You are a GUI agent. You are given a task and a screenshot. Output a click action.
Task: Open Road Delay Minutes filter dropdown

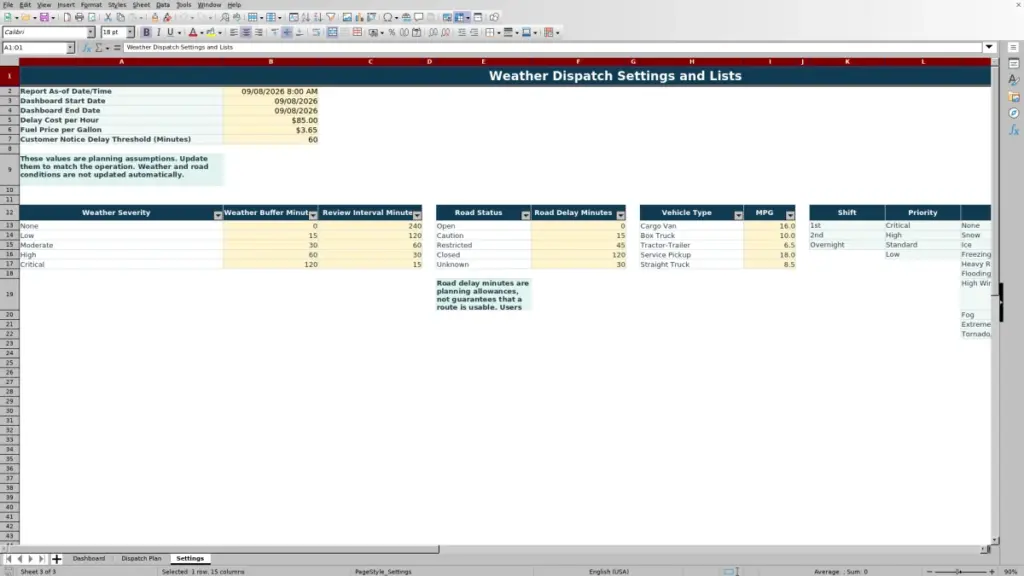coord(620,215)
